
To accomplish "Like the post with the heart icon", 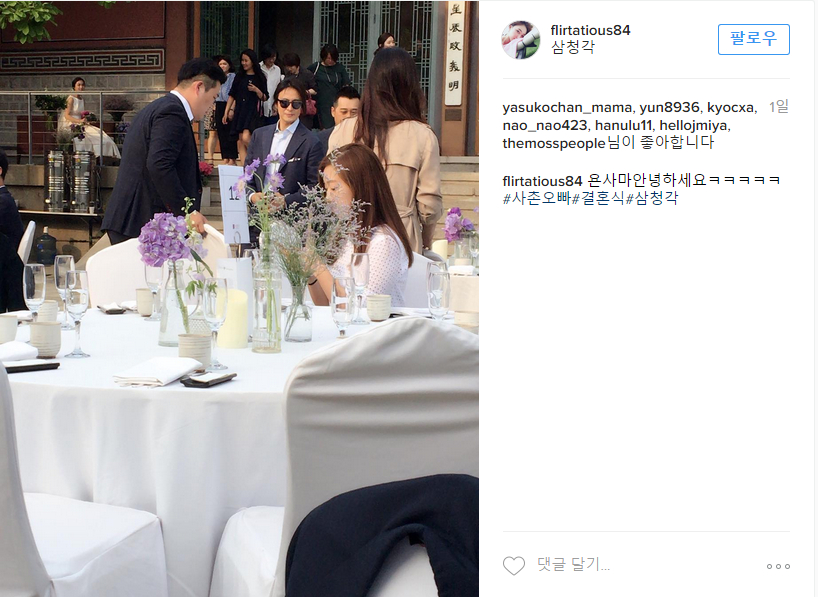I will tap(514, 566).
